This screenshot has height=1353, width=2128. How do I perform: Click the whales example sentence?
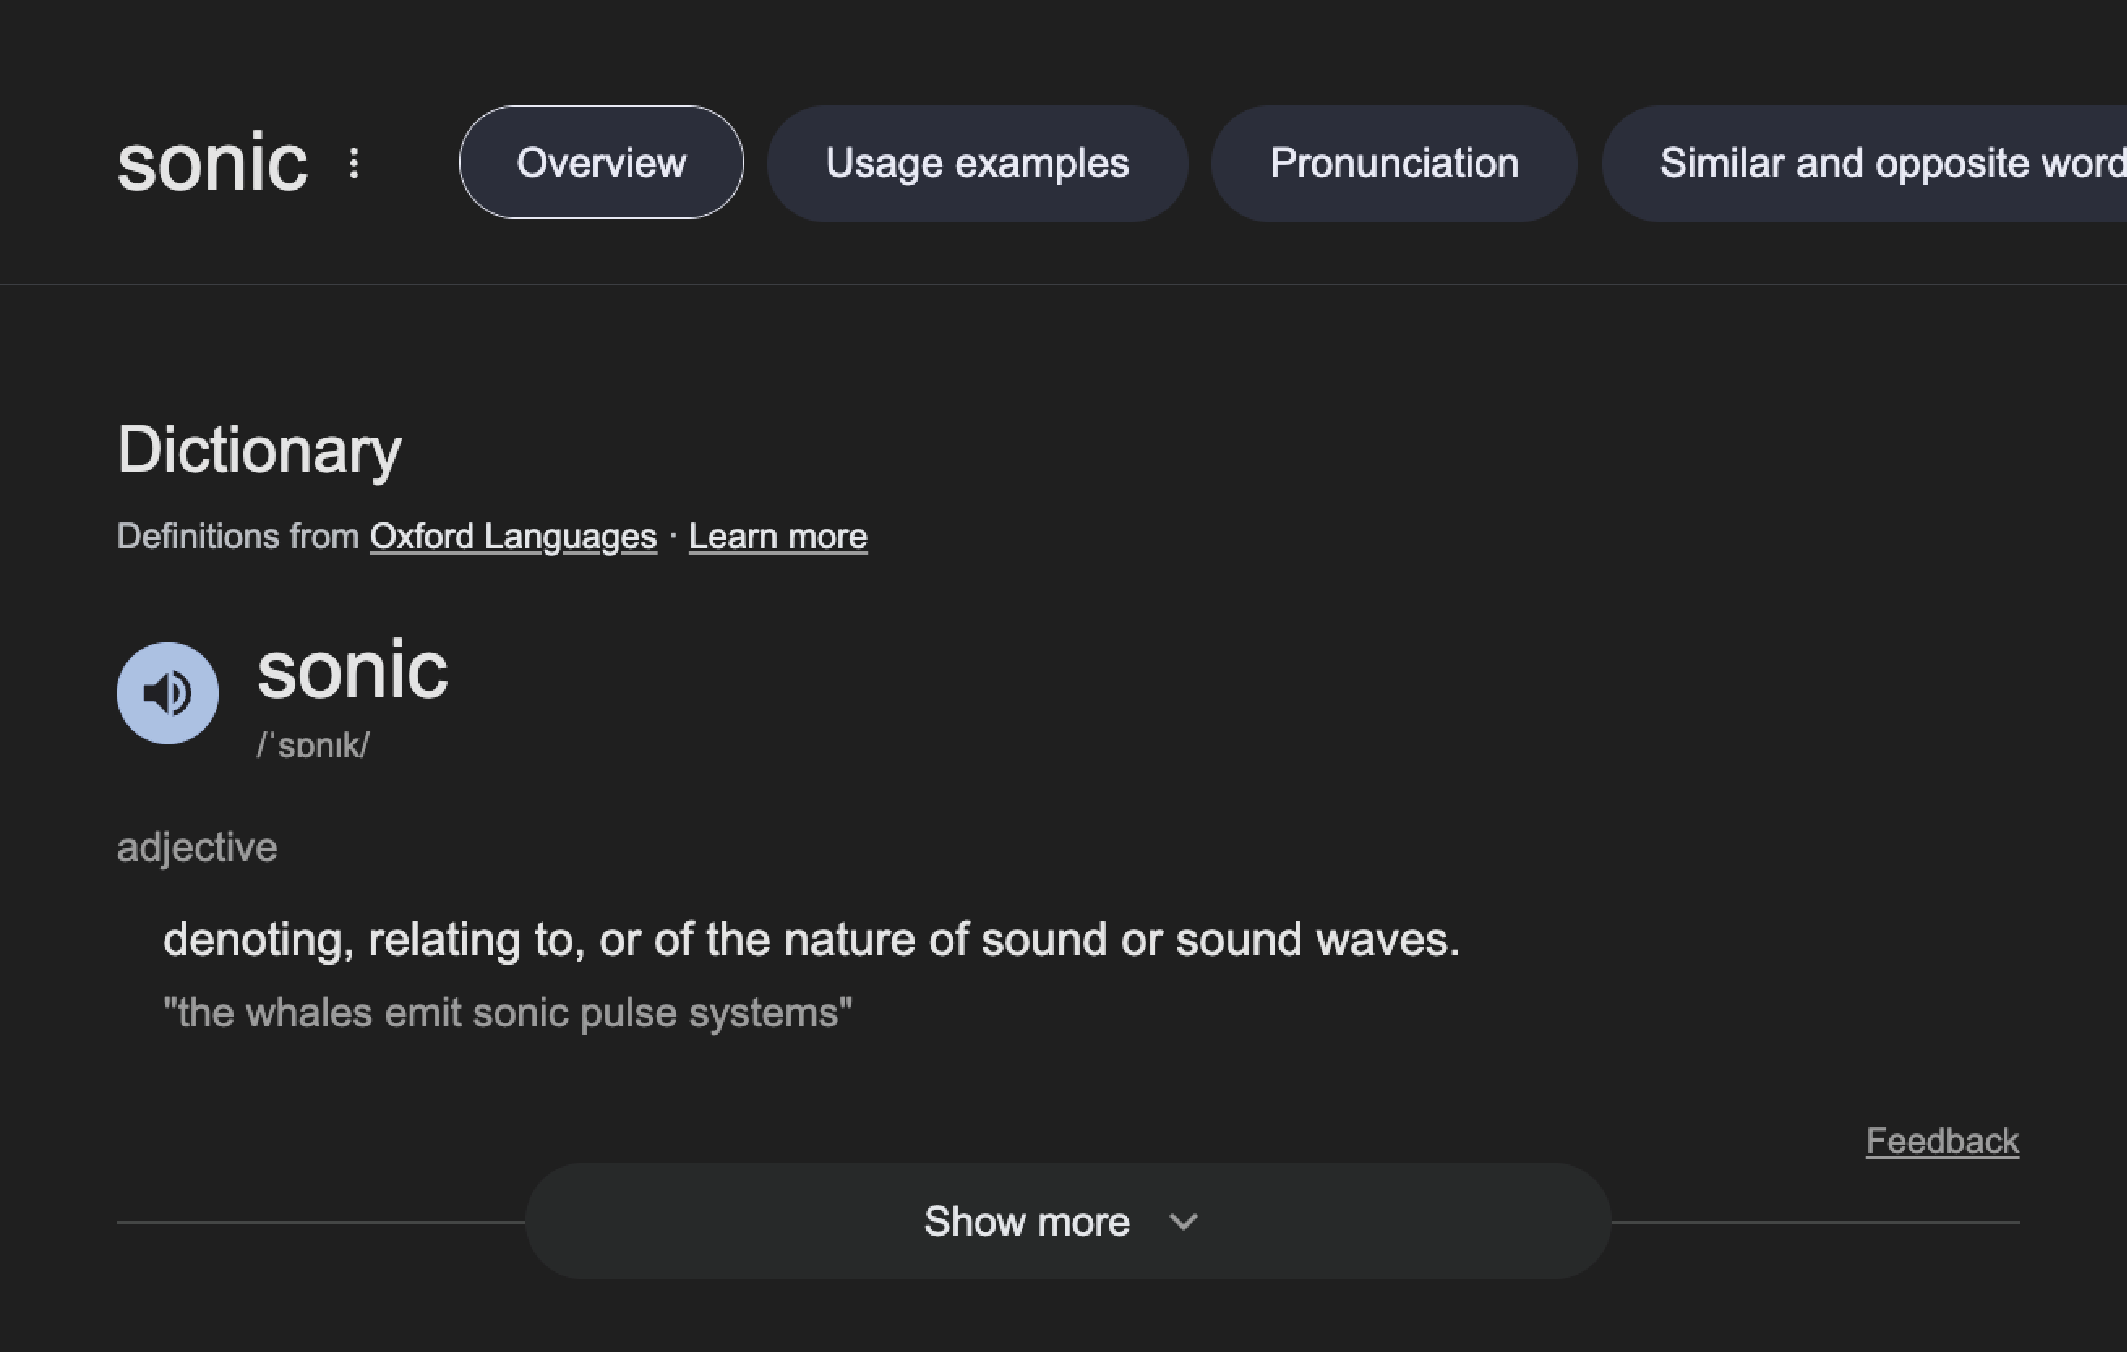click(x=508, y=1013)
